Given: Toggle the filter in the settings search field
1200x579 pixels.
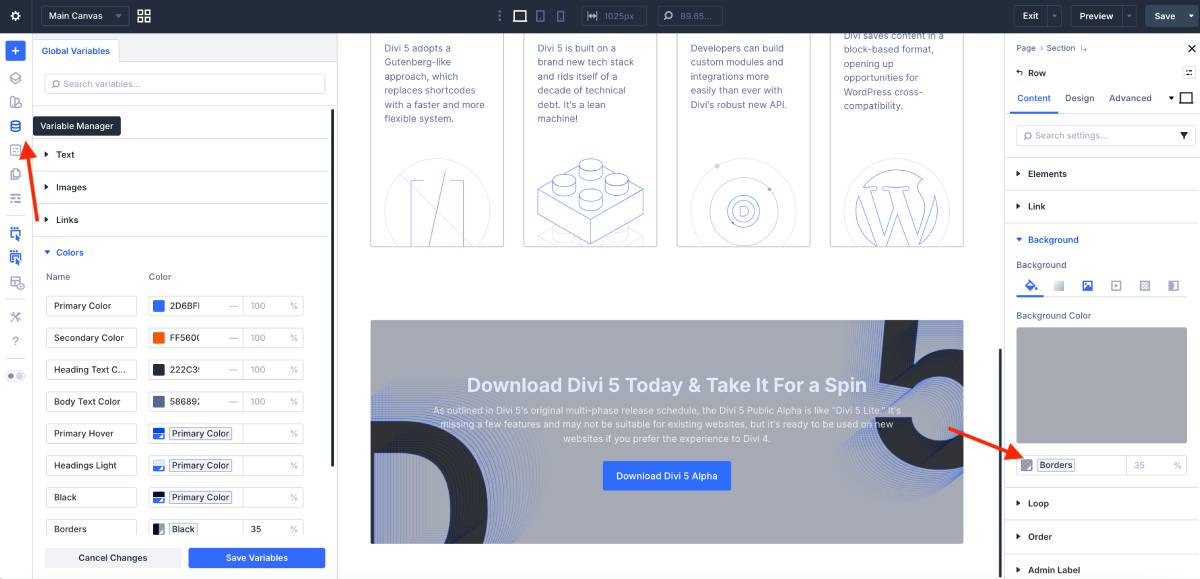Looking at the screenshot, I should [1184, 135].
